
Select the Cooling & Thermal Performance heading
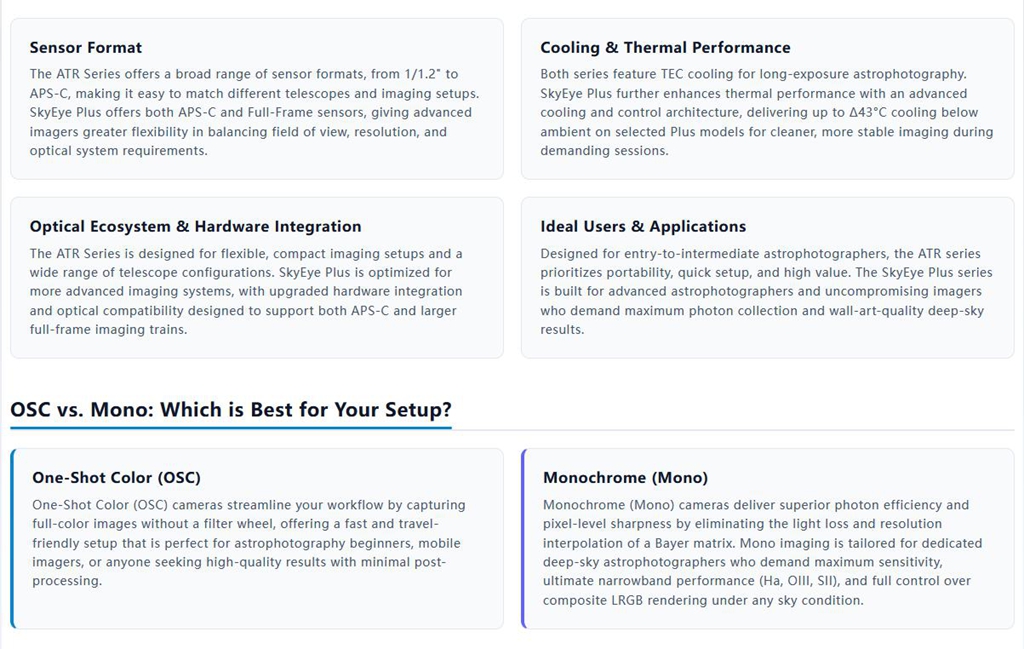[x=665, y=48]
